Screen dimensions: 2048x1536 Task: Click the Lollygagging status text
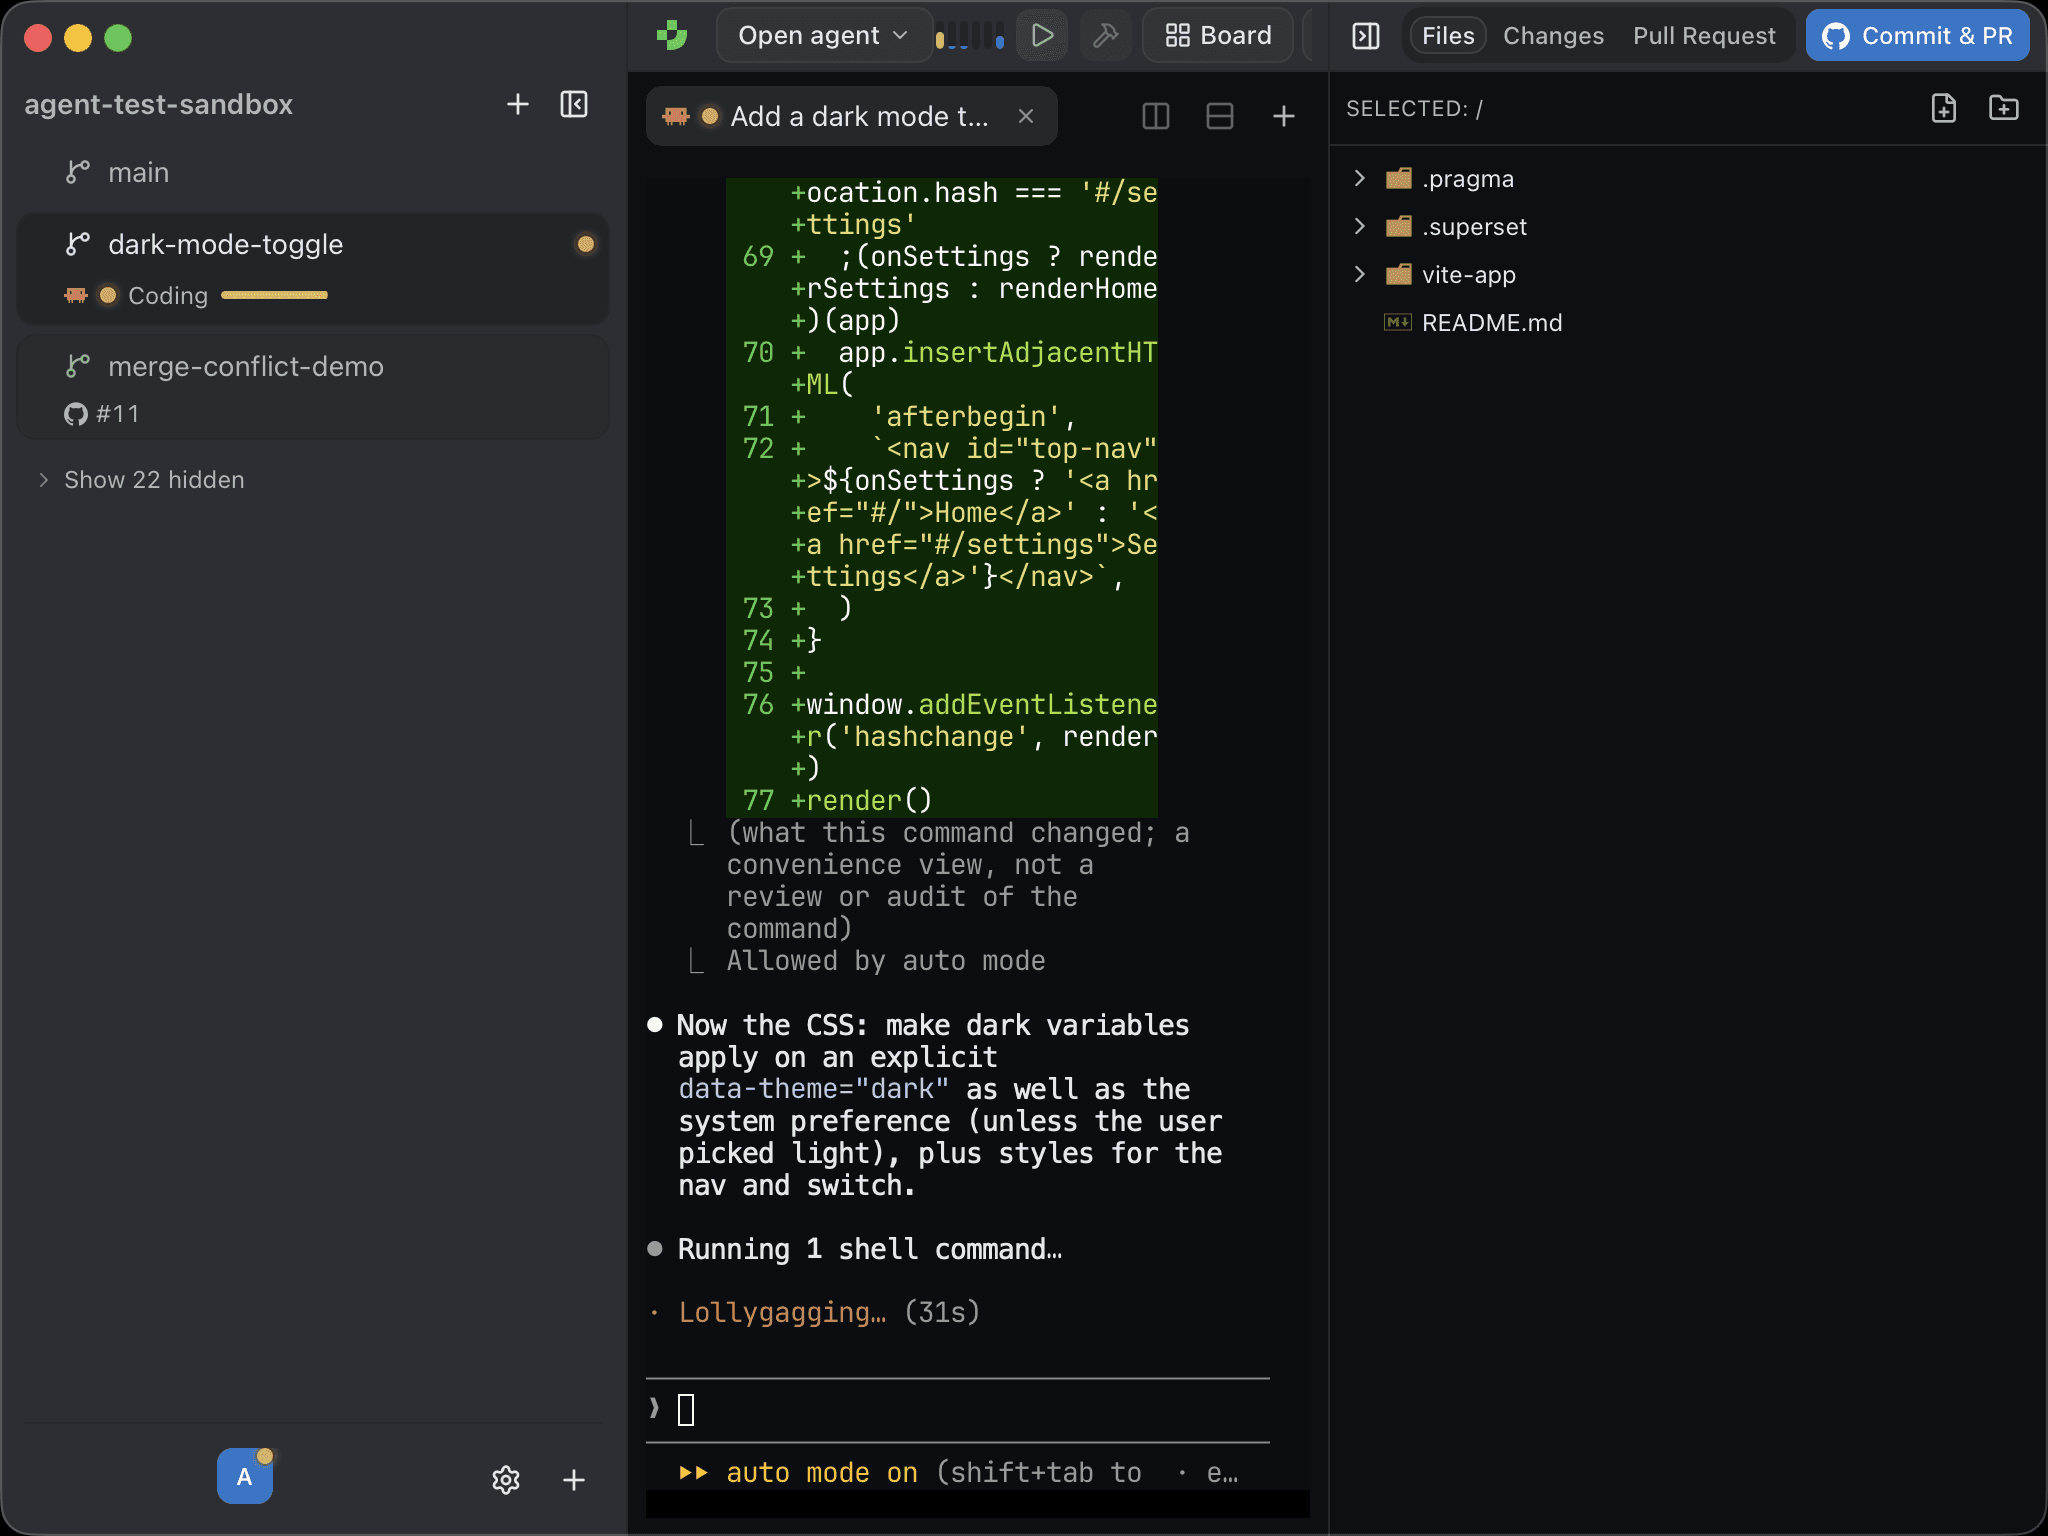[782, 1312]
